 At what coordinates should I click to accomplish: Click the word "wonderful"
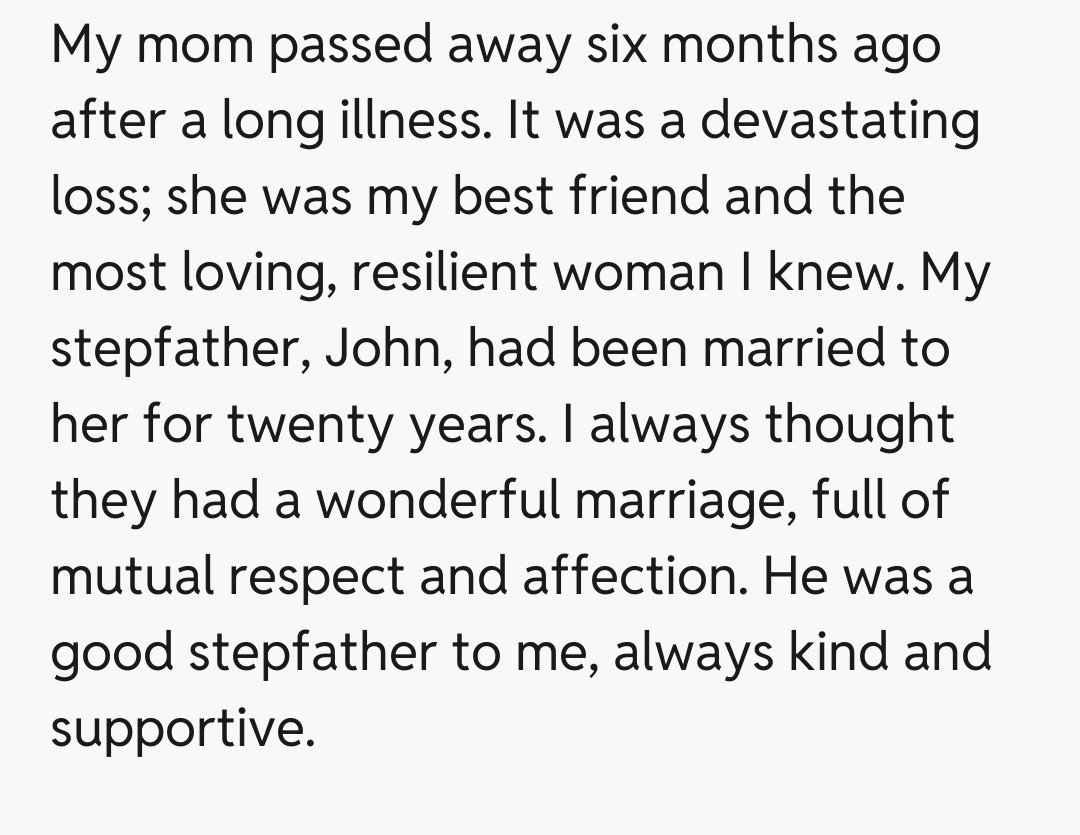(438, 501)
